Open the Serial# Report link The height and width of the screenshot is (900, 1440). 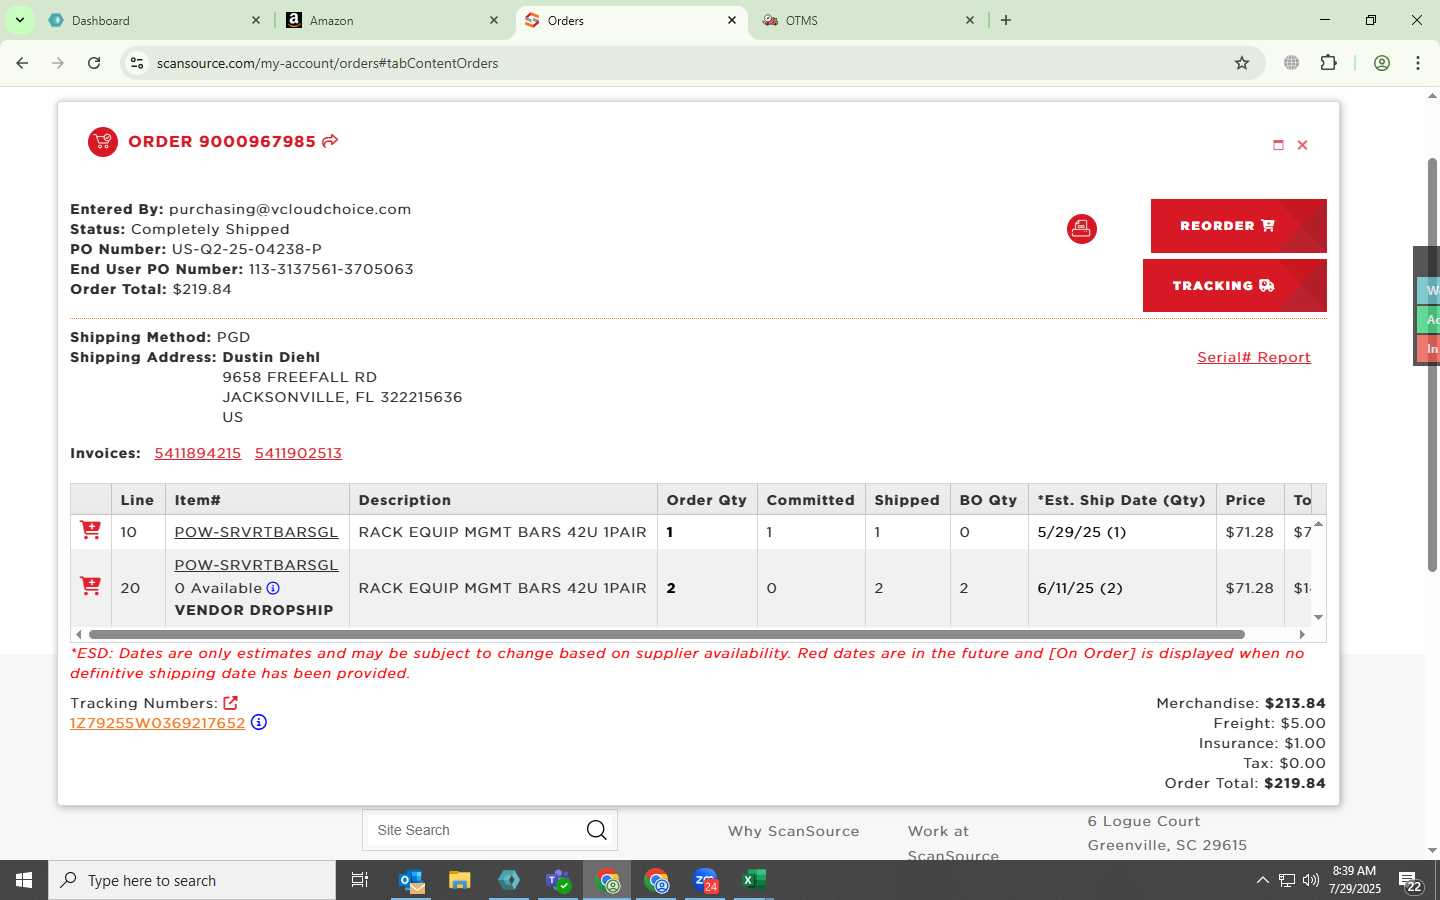1253,357
